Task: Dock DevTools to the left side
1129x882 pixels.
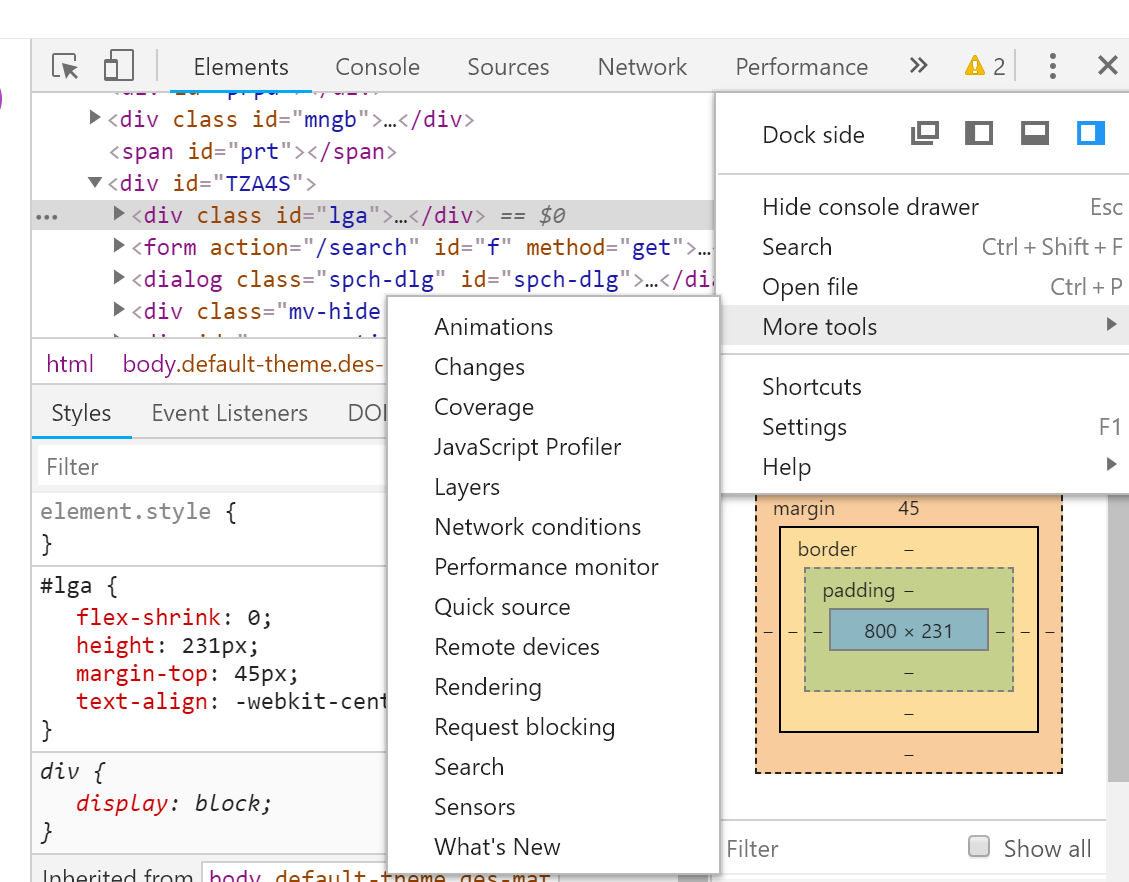Action: click(x=979, y=134)
